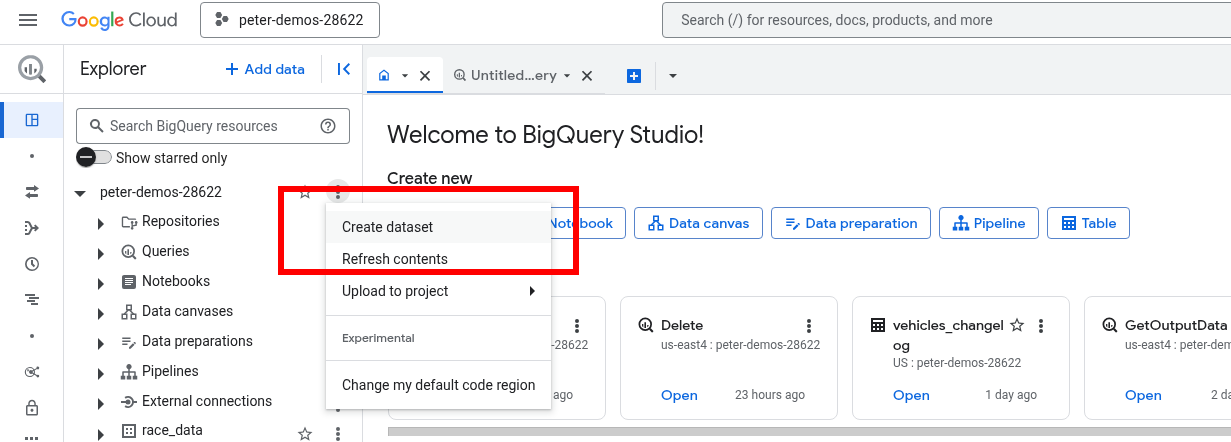Open the vehicles_changelog card
Image resolution: width=1231 pixels, height=442 pixels.
(911, 395)
